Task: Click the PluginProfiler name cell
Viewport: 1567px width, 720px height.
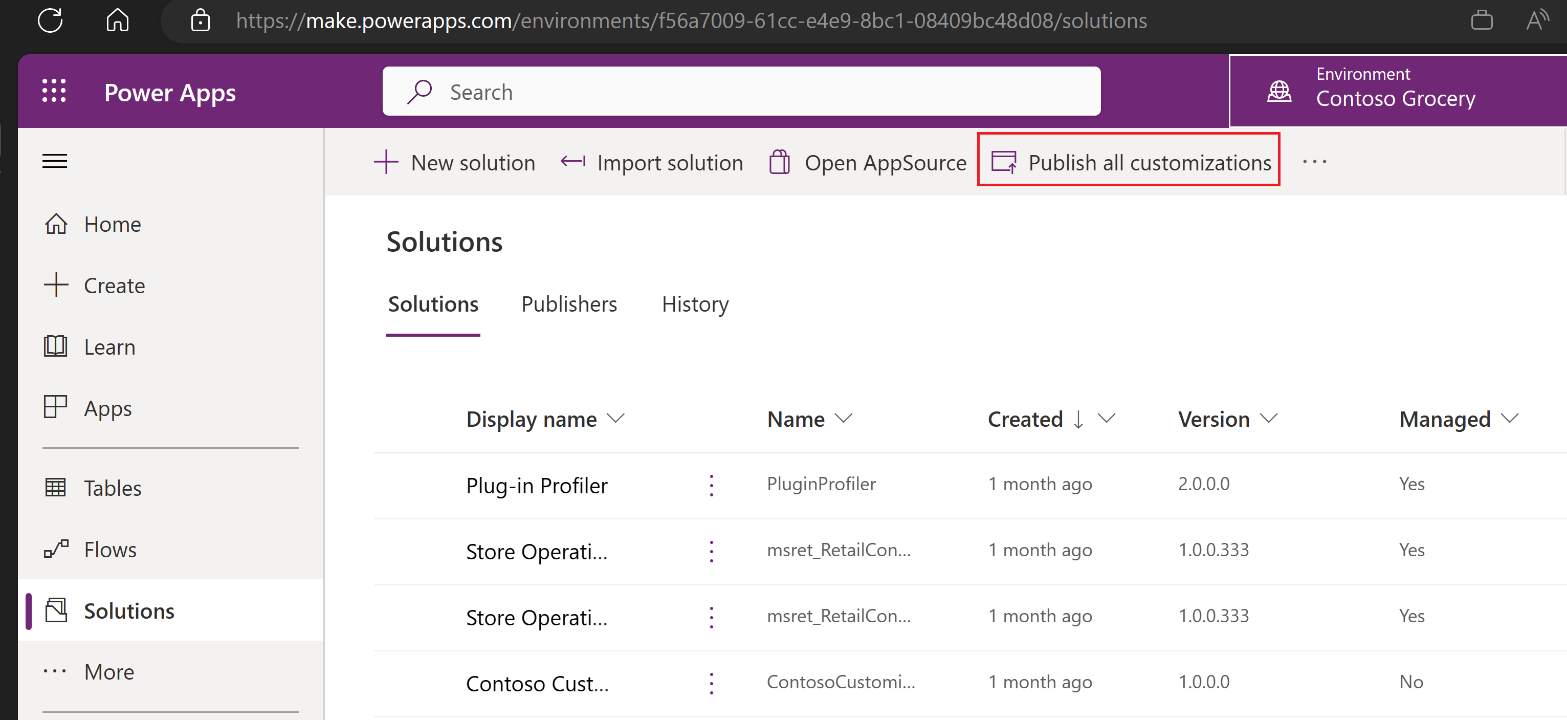Action: 821,484
